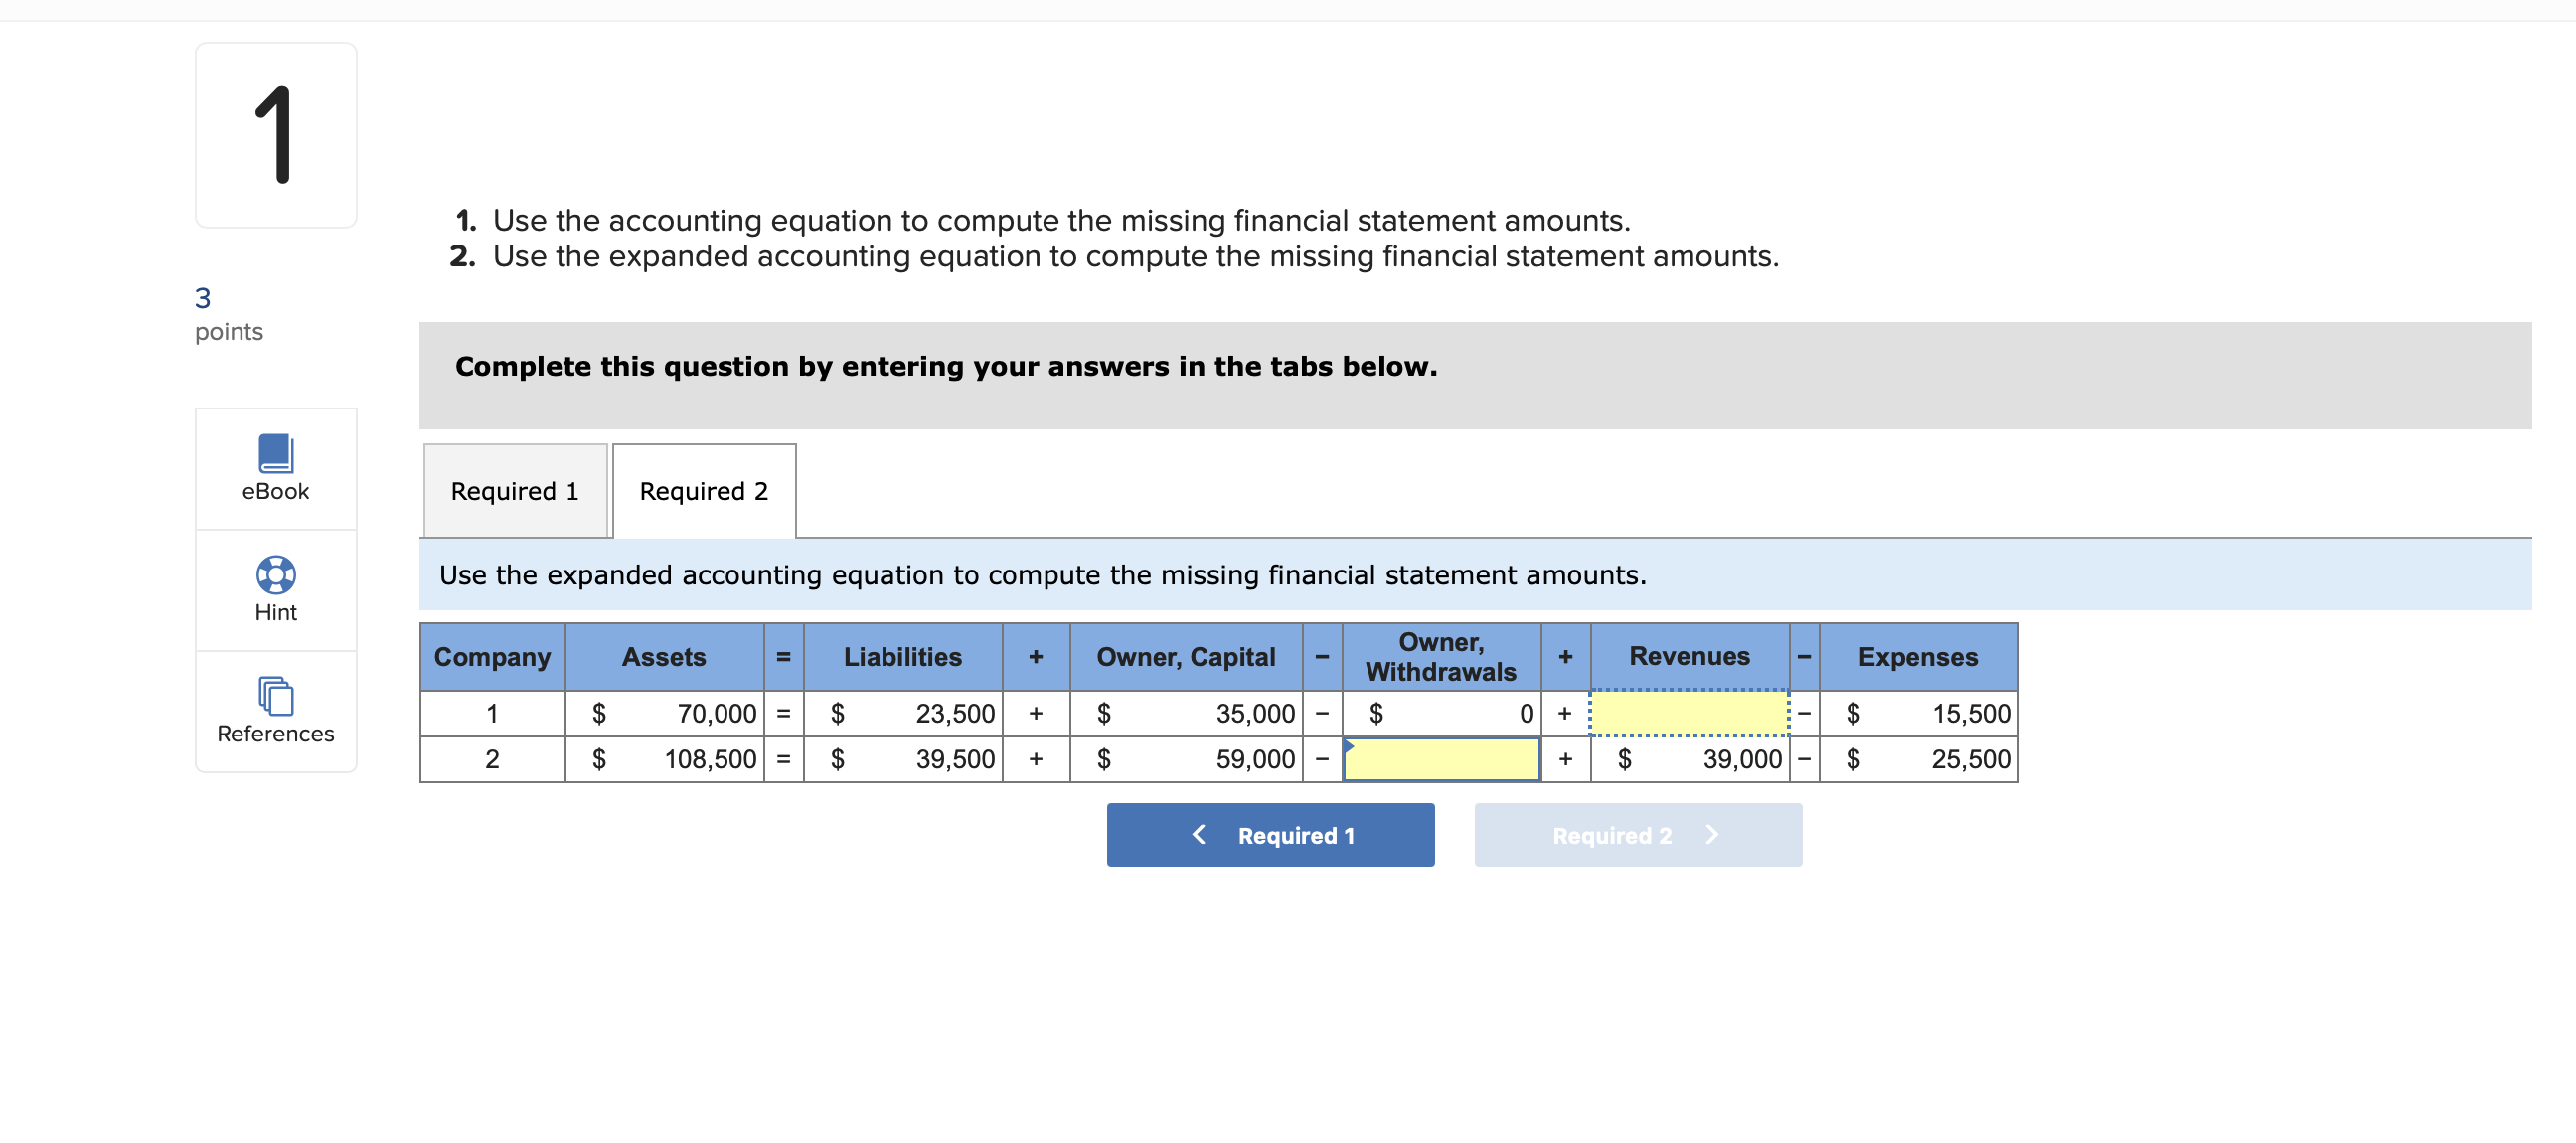
Task: Click the book icon above eBook label
Action: point(275,455)
